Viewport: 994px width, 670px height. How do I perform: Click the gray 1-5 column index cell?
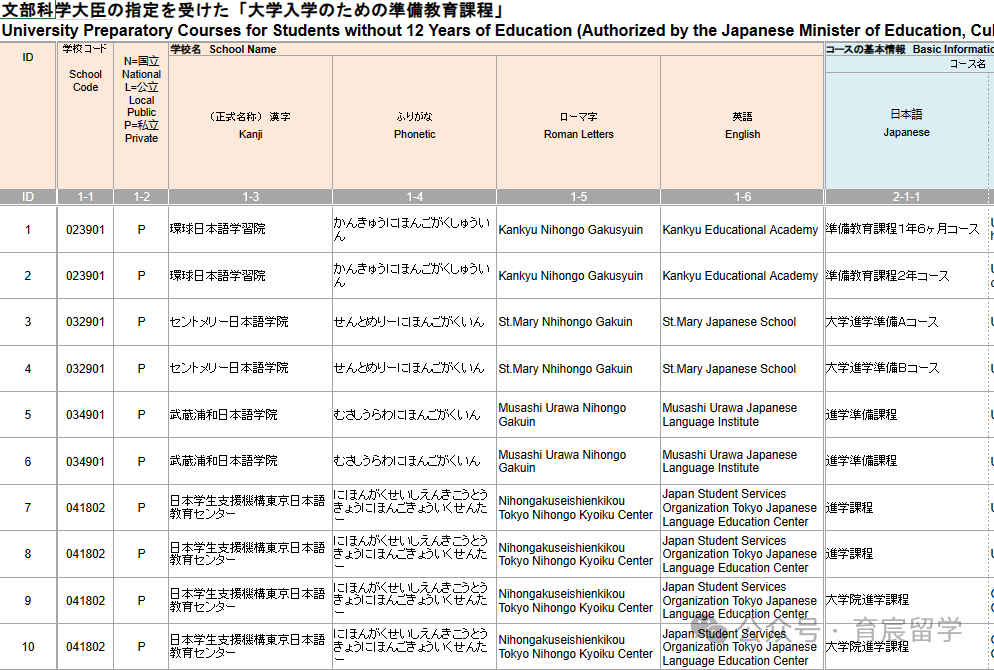[x=579, y=196]
